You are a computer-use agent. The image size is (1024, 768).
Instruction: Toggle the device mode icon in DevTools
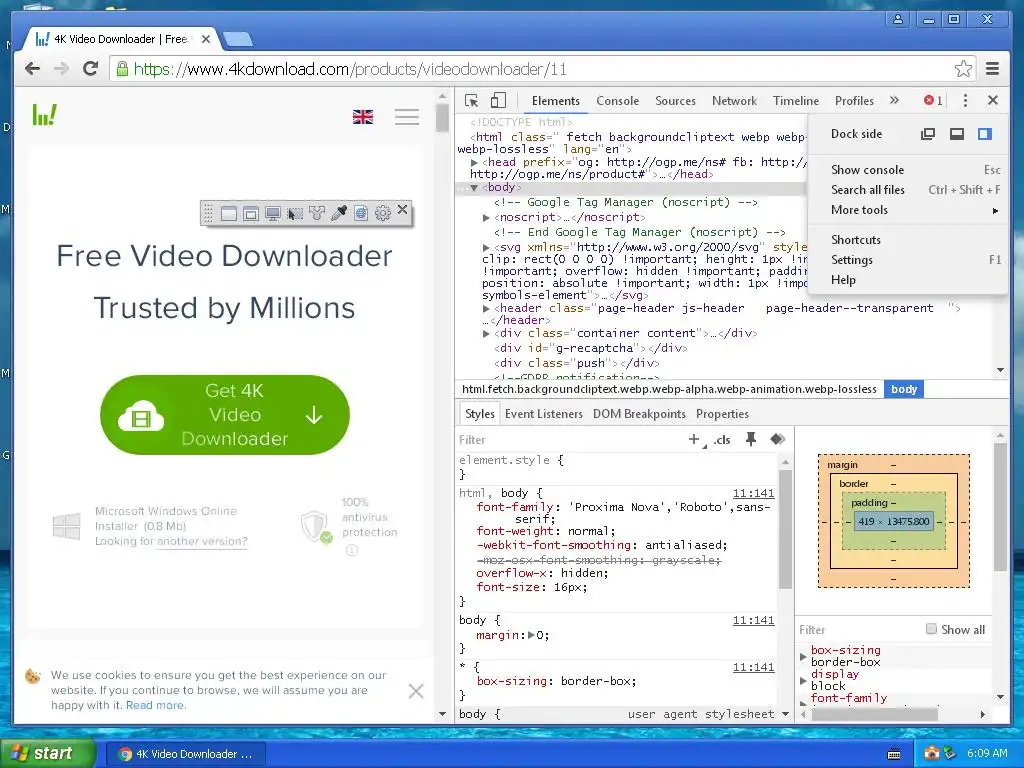coord(498,100)
